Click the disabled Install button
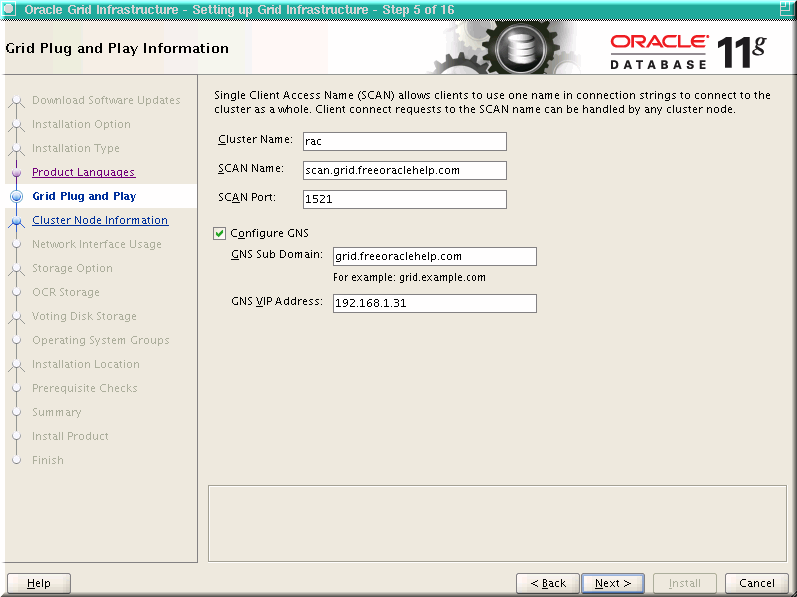Image resolution: width=797 pixels, height=597 pixels. (685, 583)
